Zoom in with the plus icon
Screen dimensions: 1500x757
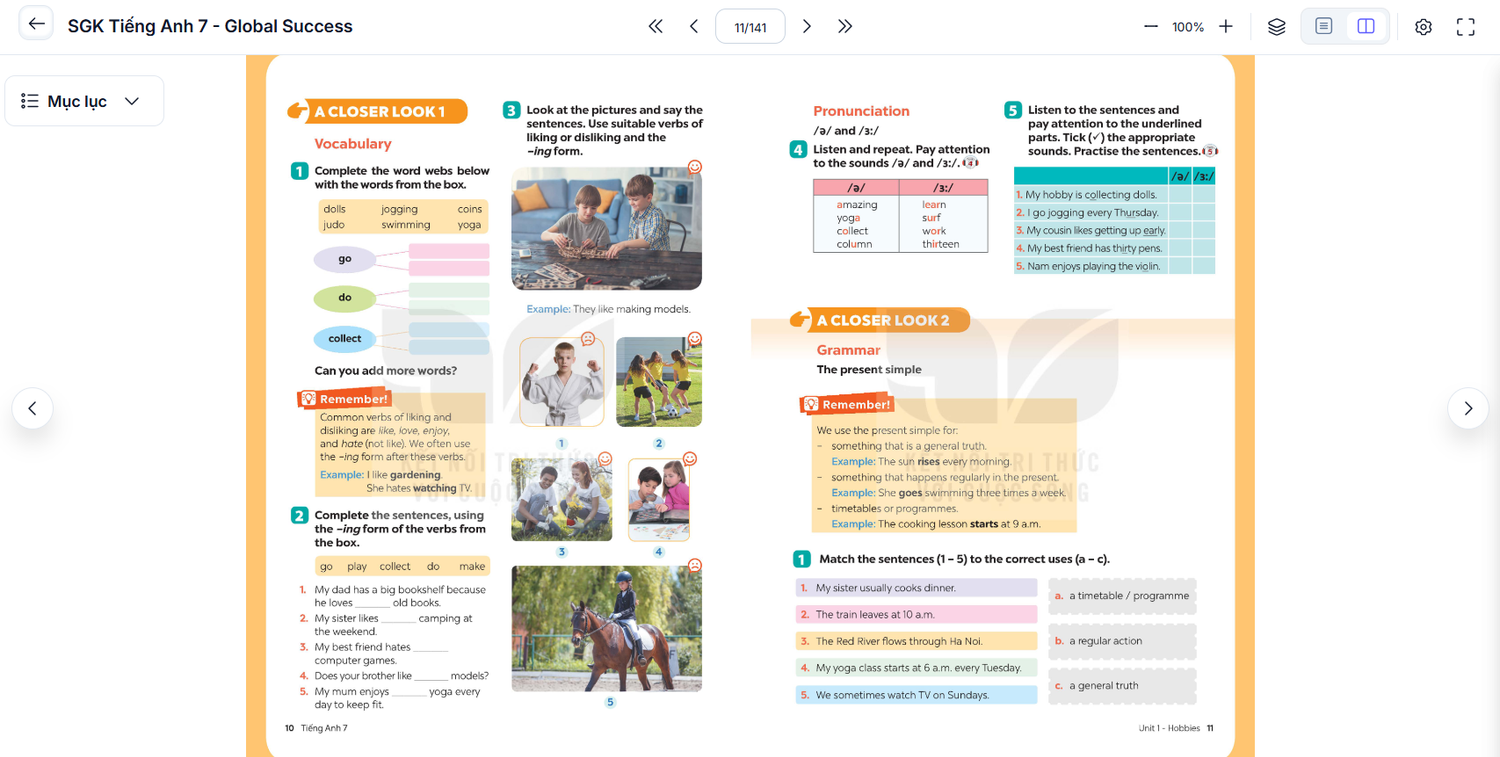point(1226,26)
